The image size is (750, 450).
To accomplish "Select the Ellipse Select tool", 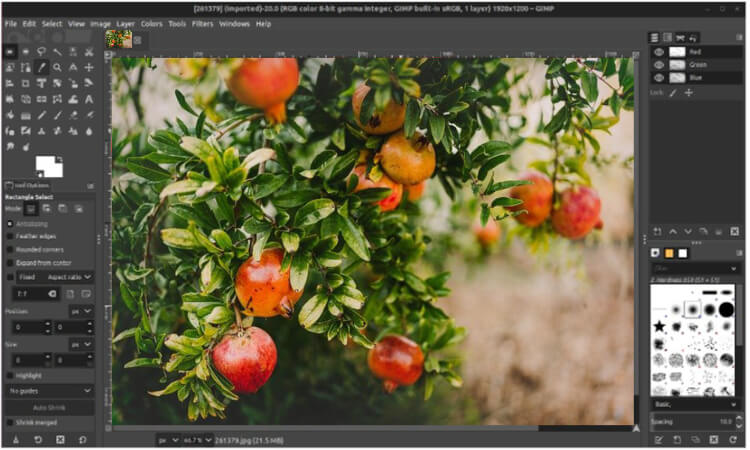I will point(26,52).
